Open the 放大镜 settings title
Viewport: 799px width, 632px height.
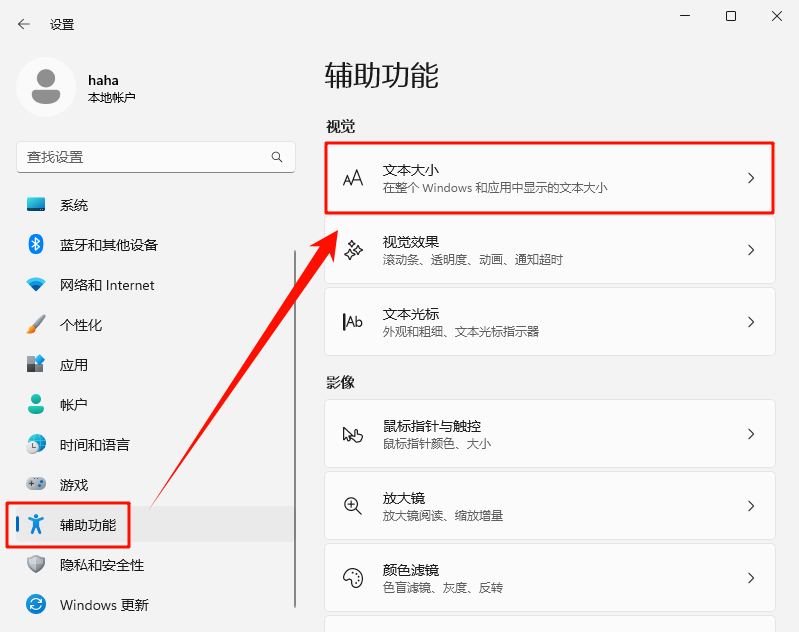(404, 498)
